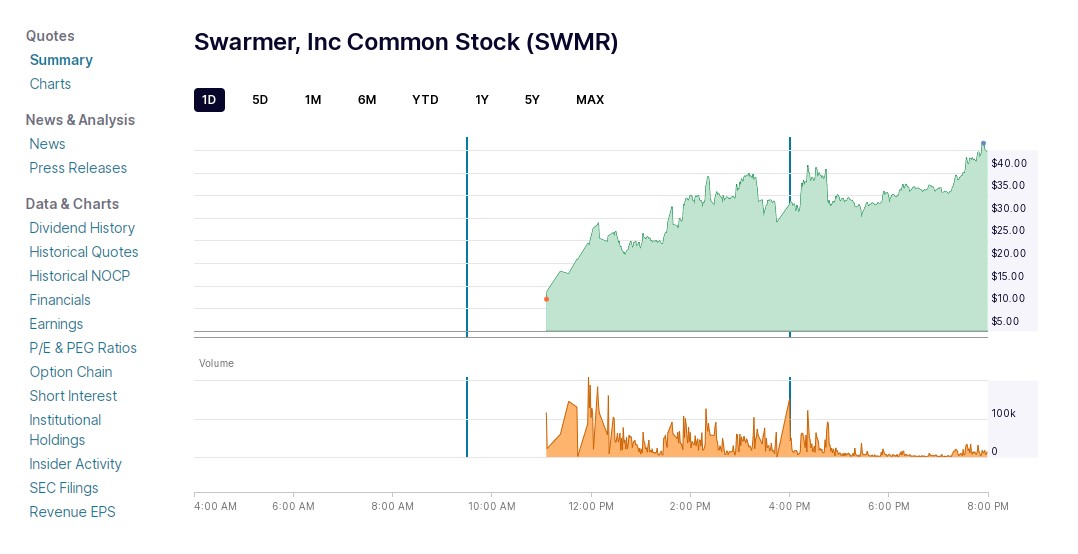The image size is (1078, 554).
Task: Open the Charts sidebar link
Action: [50, 84]
